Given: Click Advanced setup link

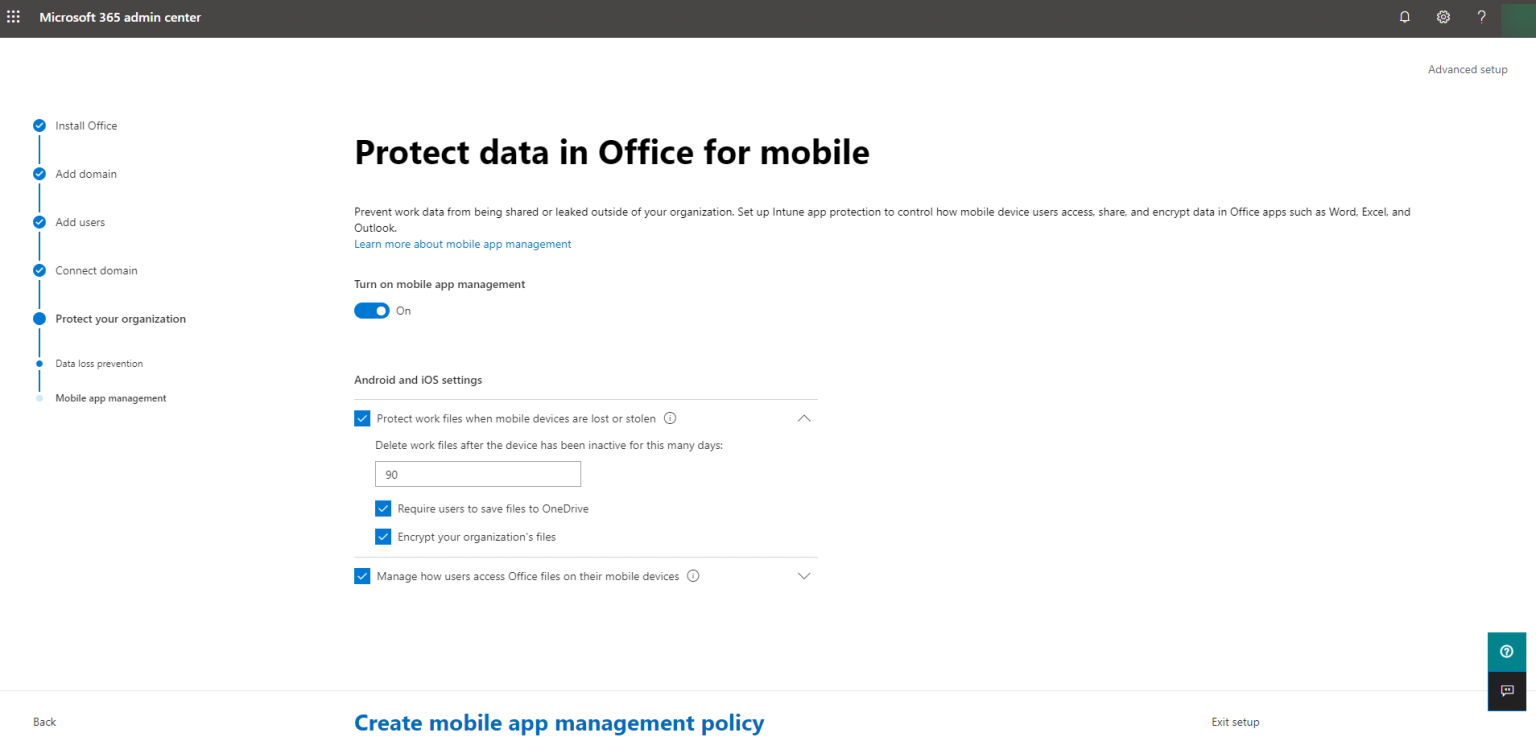Looking at the screenshot, I should [x=1468, y=70].
